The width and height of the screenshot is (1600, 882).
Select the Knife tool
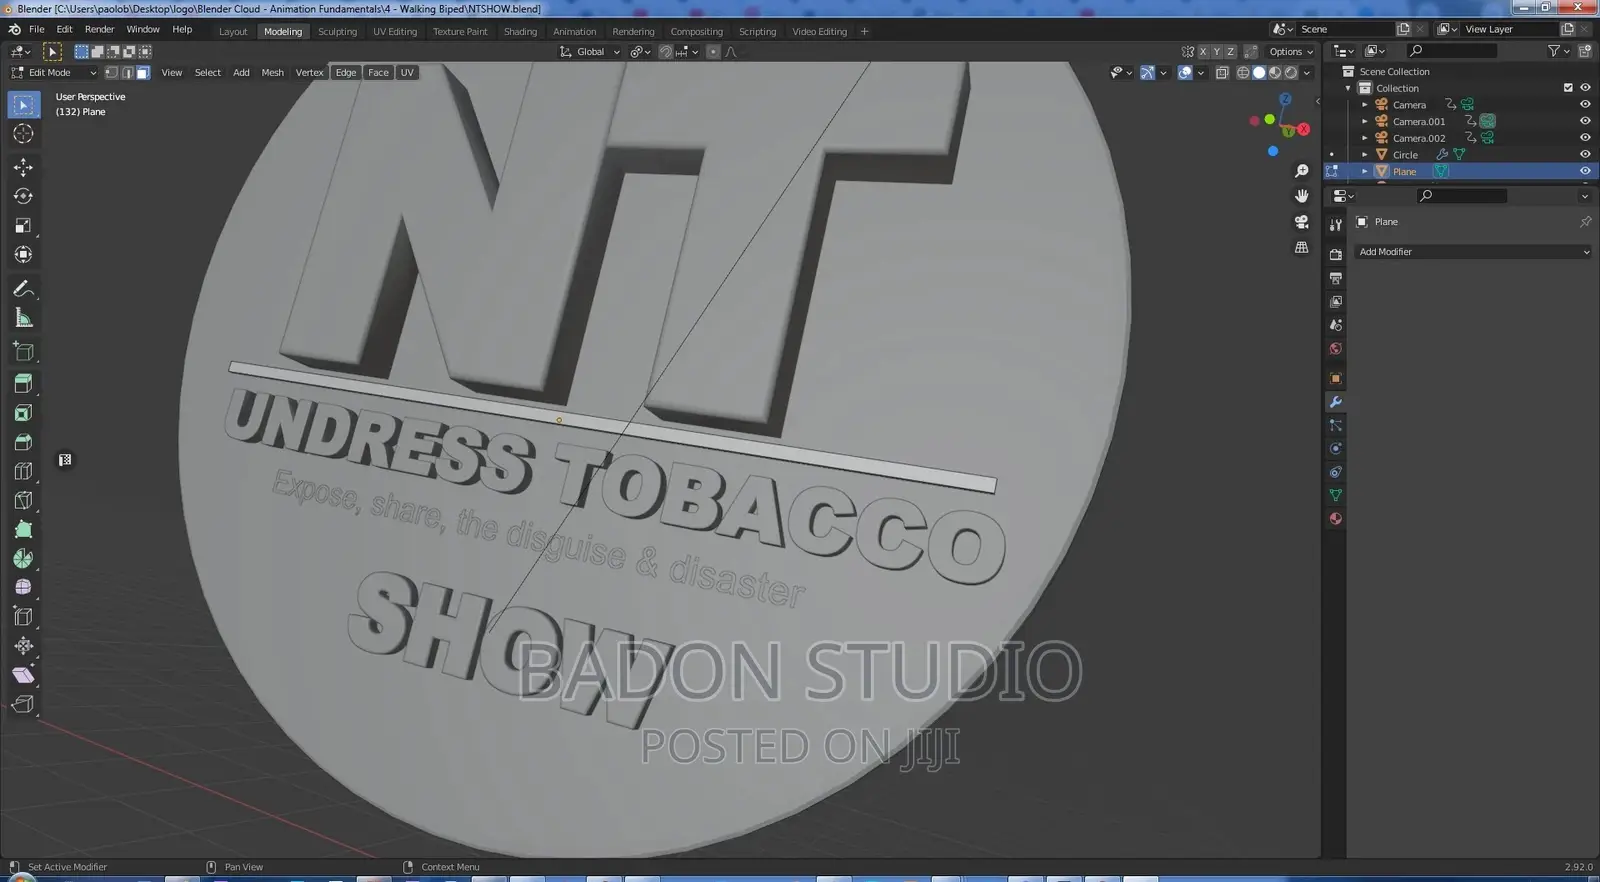23,500
